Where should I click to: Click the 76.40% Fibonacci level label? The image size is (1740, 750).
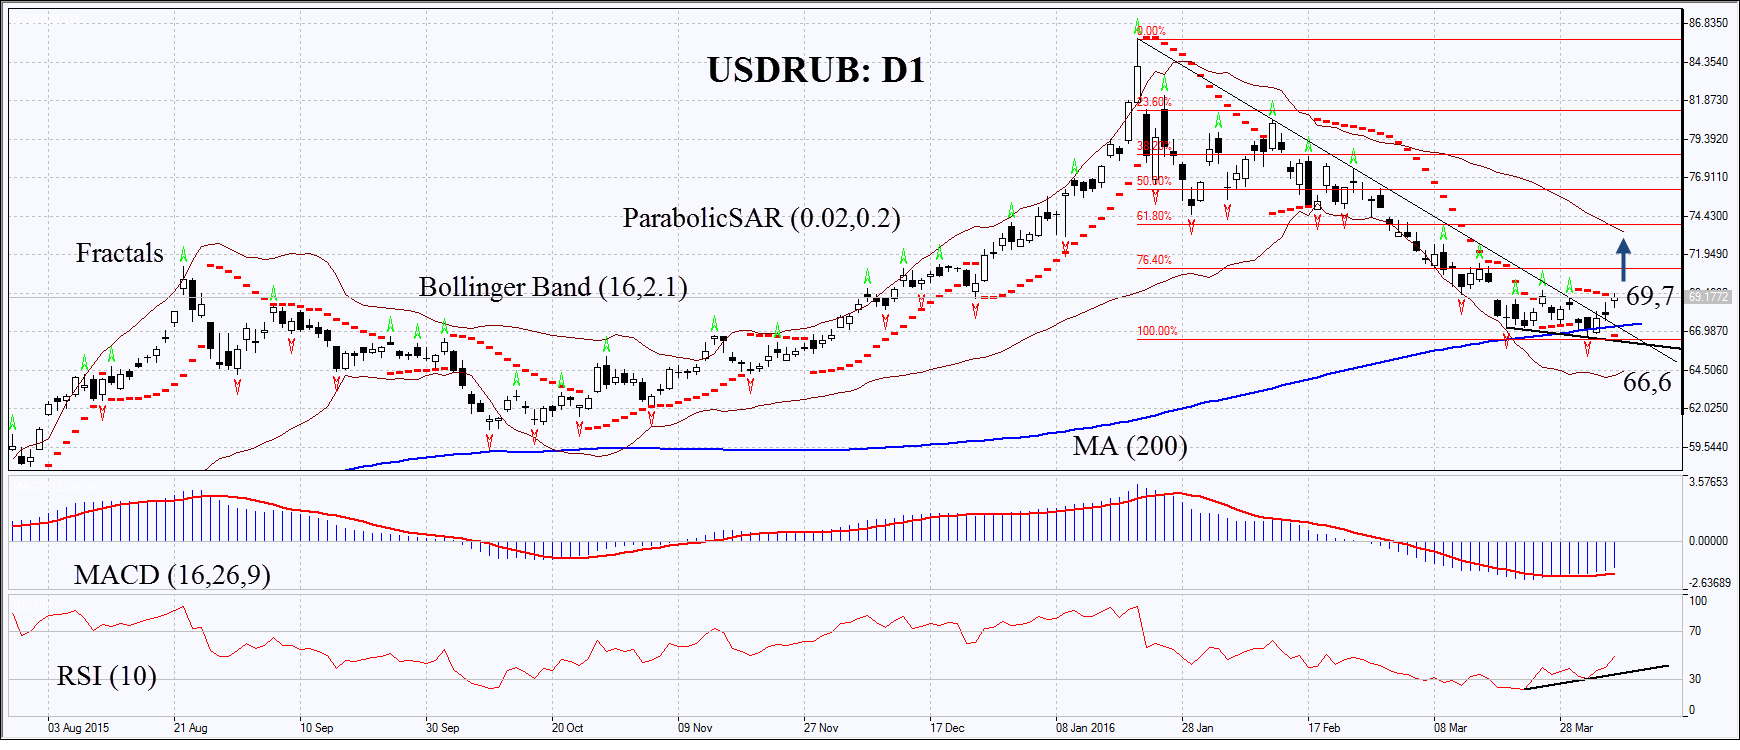tap(1154, 260)
